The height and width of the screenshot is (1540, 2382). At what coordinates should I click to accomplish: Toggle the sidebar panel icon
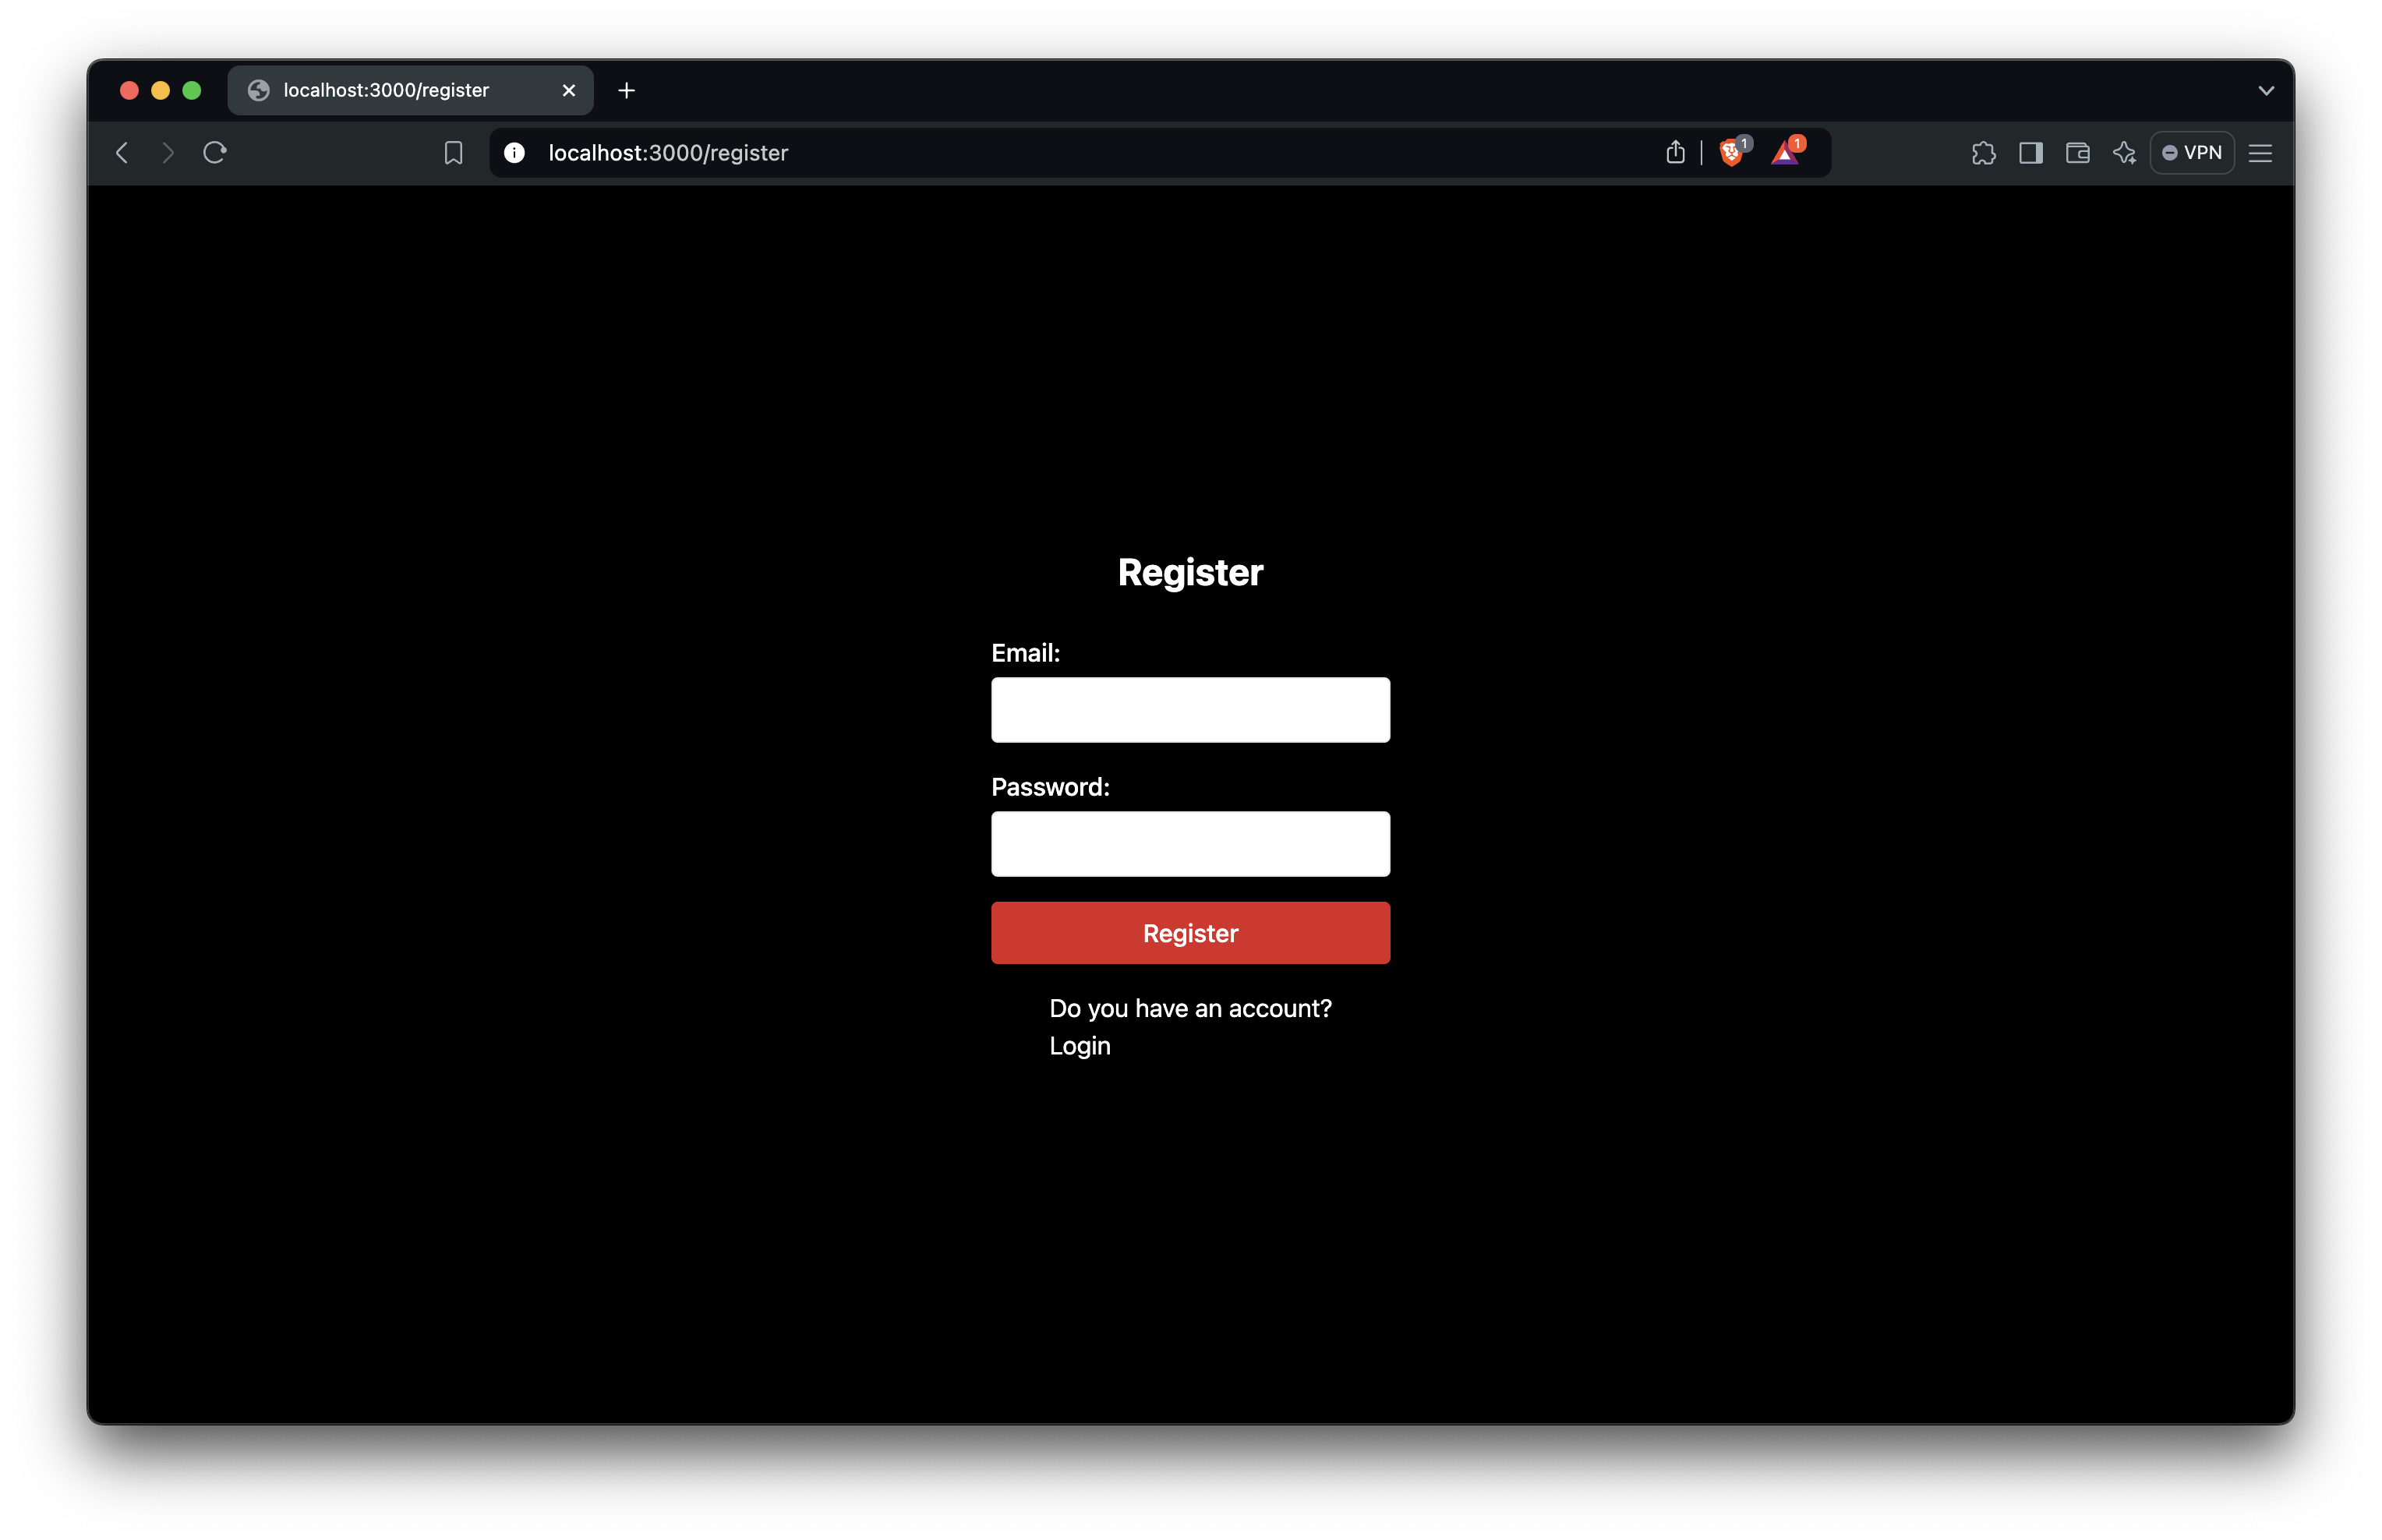(2031, 152)
